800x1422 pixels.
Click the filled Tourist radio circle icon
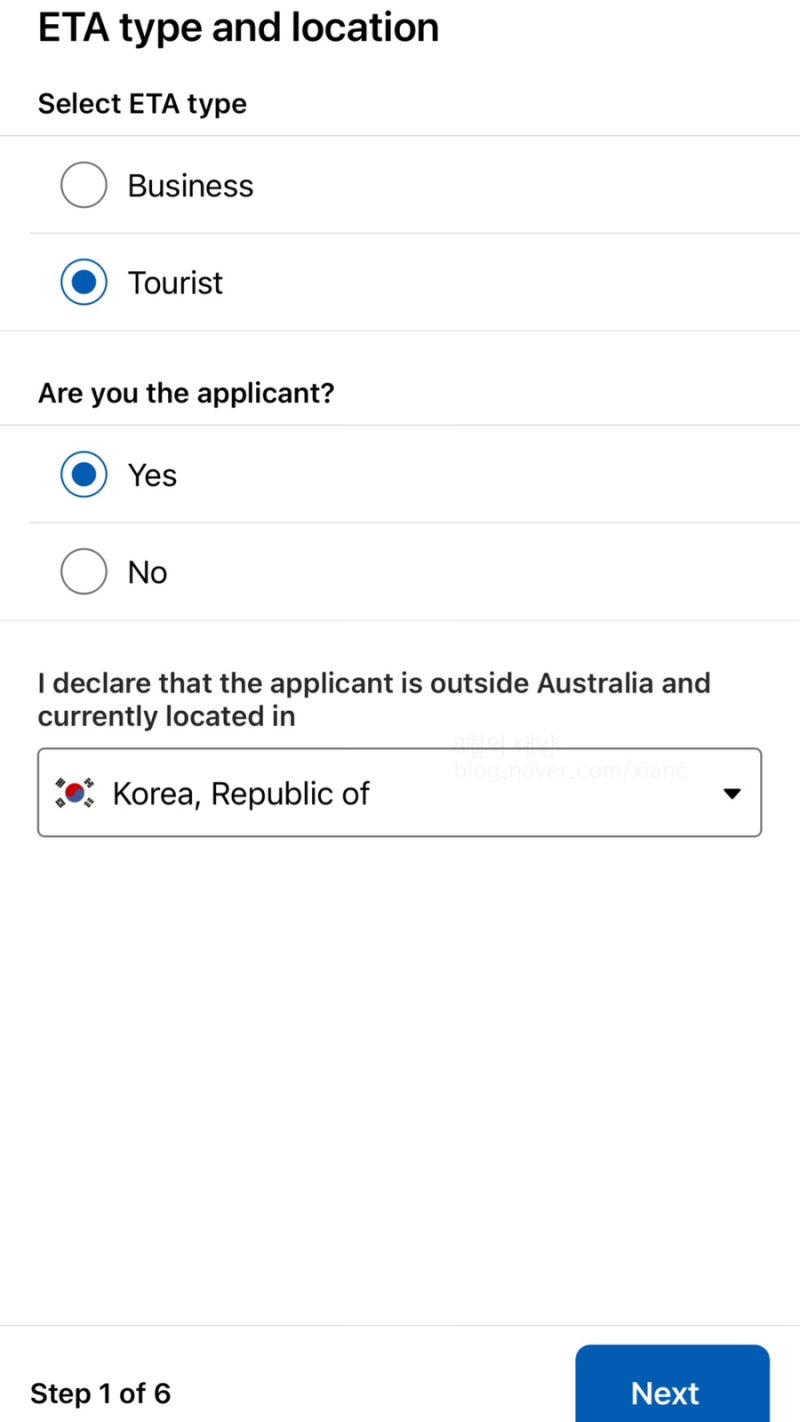point(84,282)
